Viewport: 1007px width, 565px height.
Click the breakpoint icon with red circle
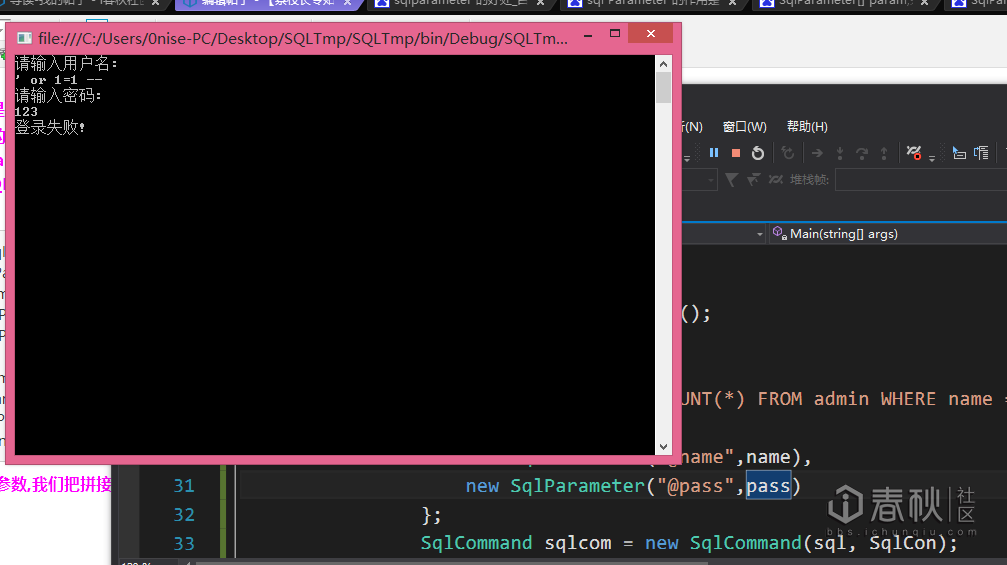coord(913,153)
